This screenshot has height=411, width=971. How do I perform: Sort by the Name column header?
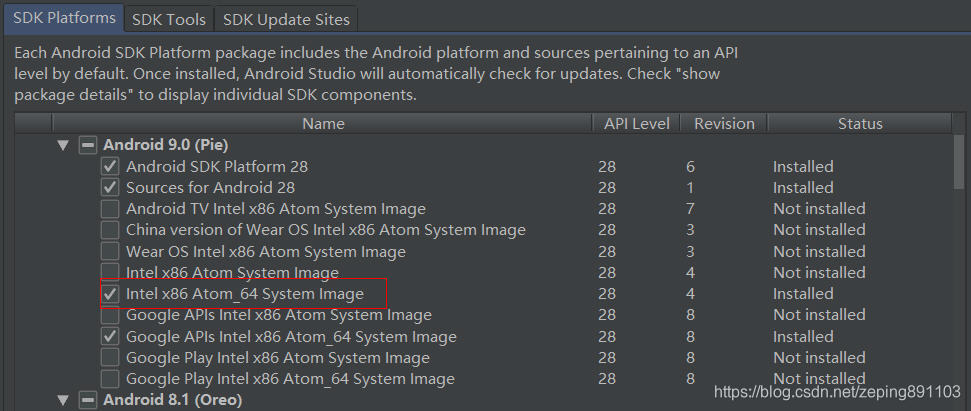(x=323, y=123)
